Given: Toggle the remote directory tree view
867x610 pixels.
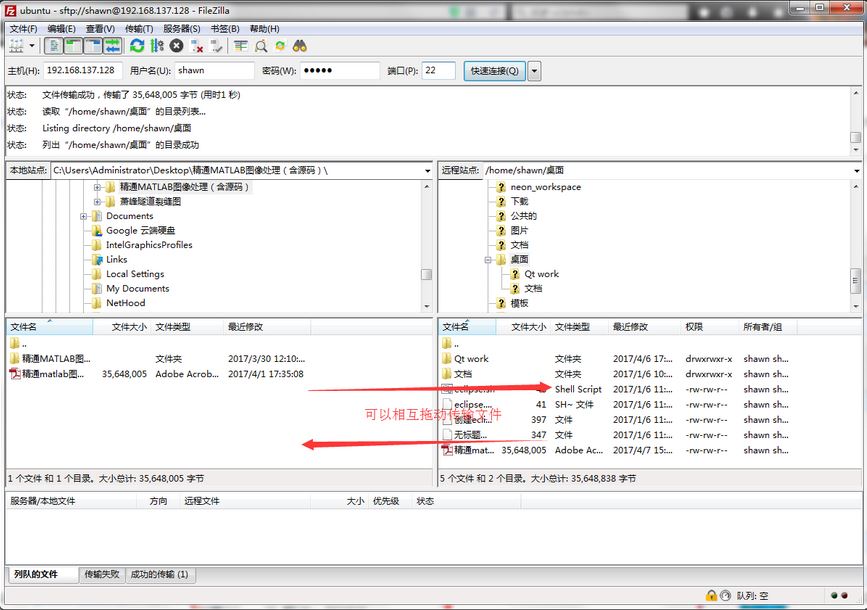Looking at the screenshot, I should 93,46.
